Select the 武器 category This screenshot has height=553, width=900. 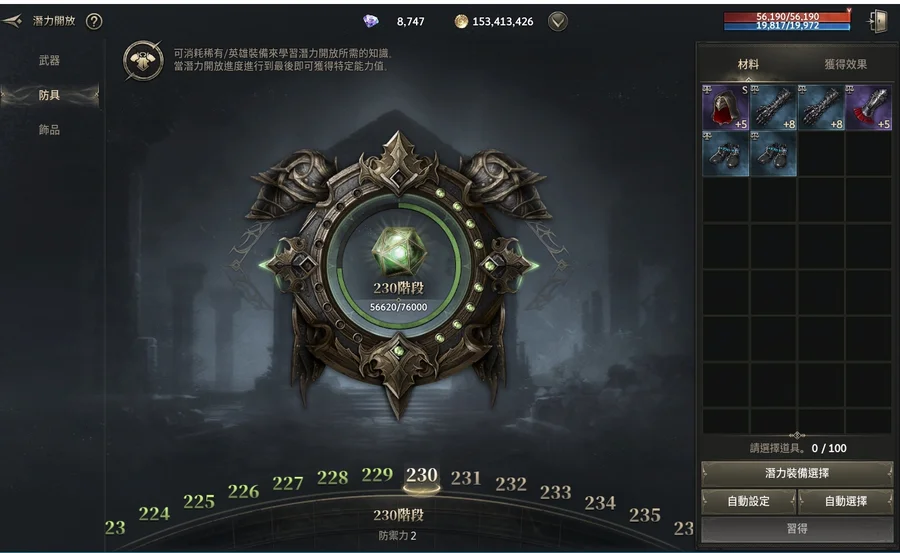point(49,60)
